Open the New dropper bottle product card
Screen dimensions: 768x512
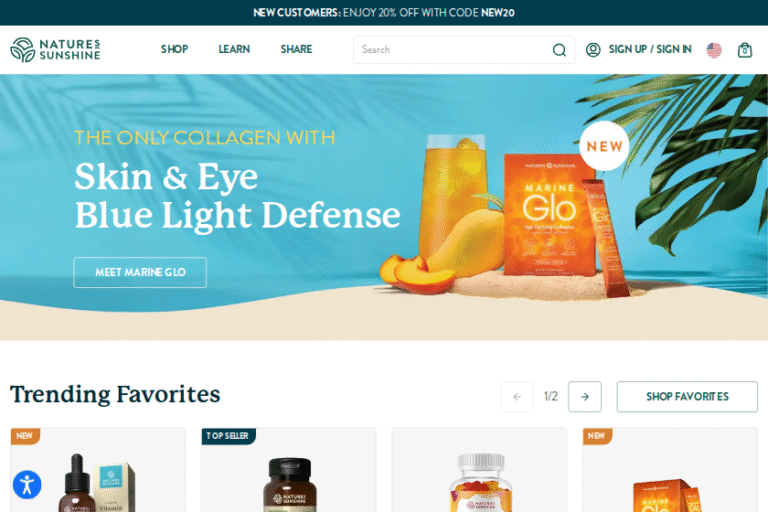(x=98, y=470)
